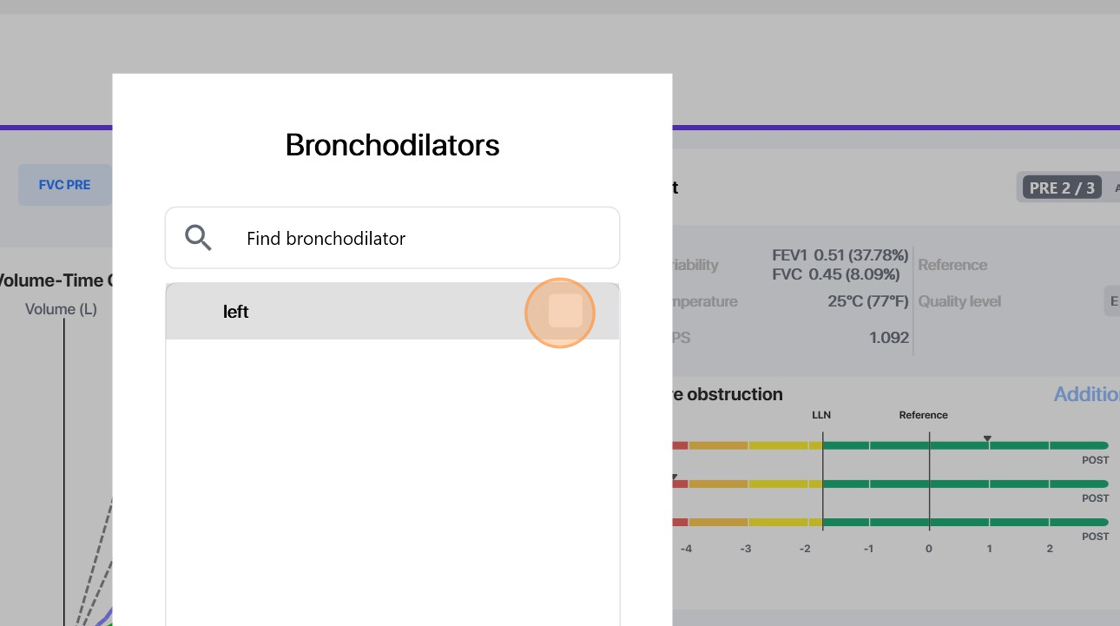This screenshot has height=626, width=1120.
Task: Select the 'left' bronchodilator list row
Action: tap(392, 312)
